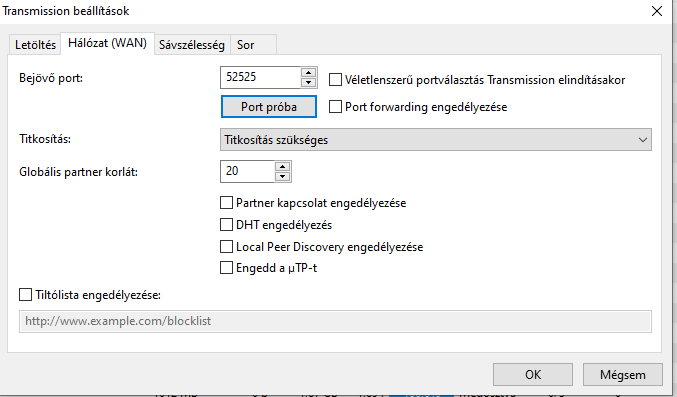Tick the Engedd a µTP-t checkbox

tap(226, 268)
